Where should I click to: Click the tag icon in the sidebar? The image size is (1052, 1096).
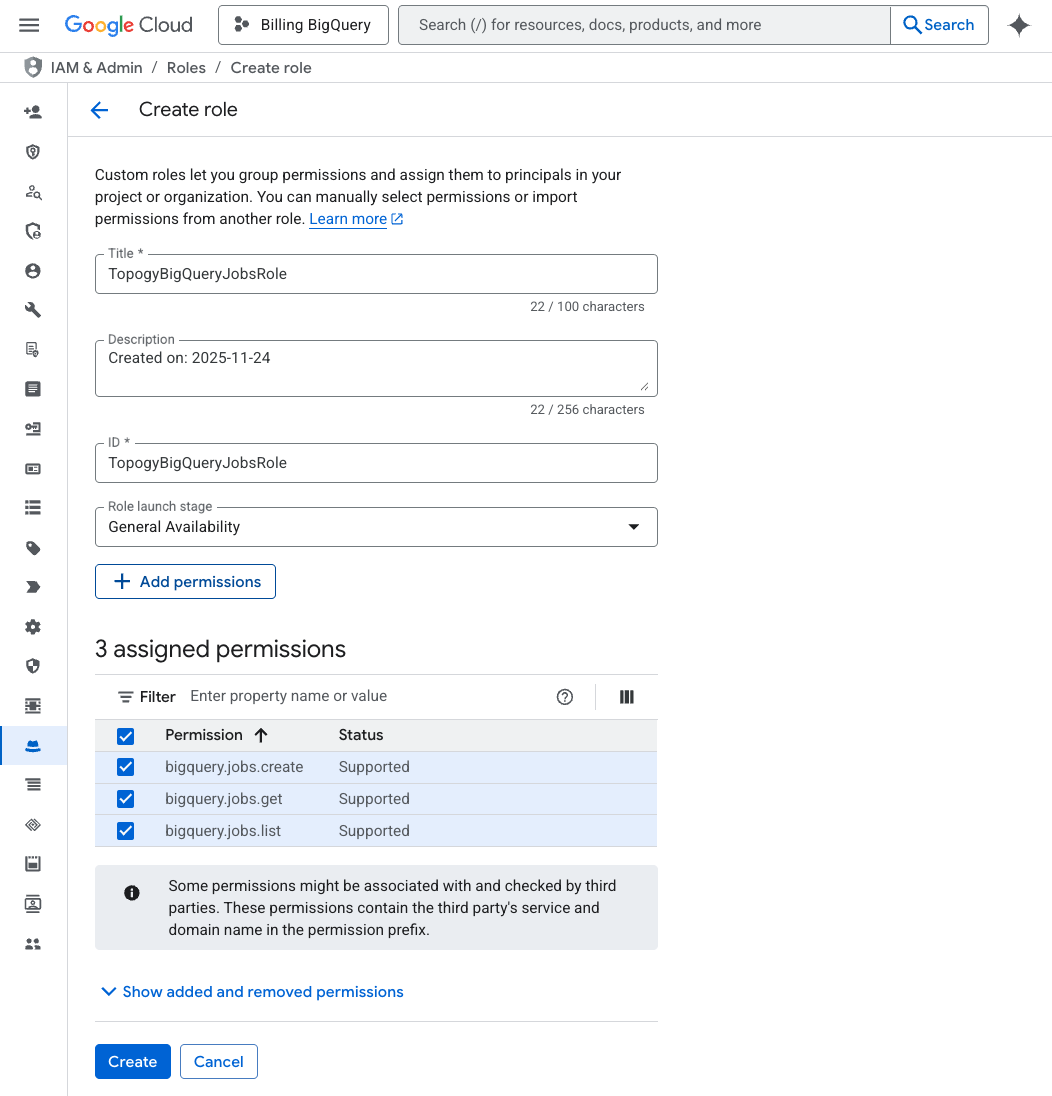click(x=33, y=548)
